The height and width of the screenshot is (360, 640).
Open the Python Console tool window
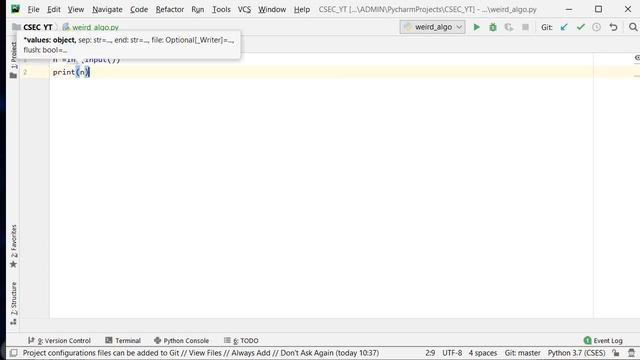[x=181, y=340]
